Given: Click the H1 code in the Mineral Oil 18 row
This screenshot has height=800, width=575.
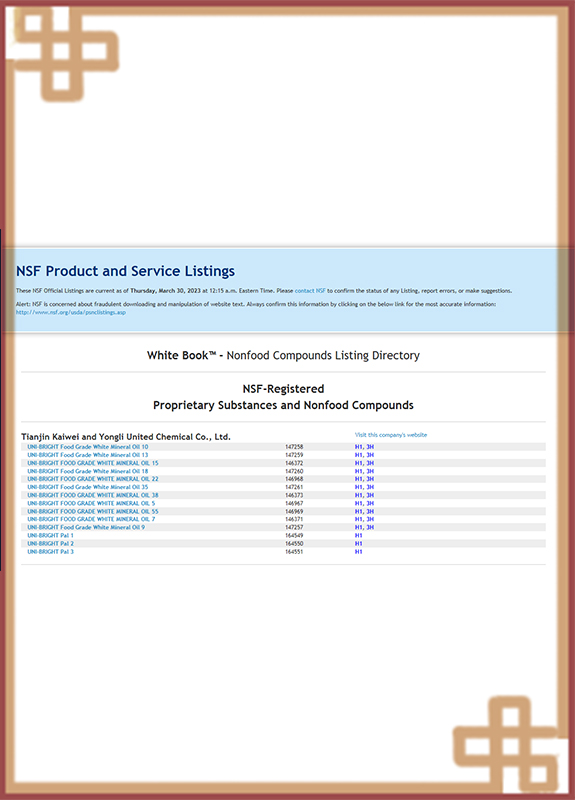Looking at the screenshot, I should [x=359, y=471].
